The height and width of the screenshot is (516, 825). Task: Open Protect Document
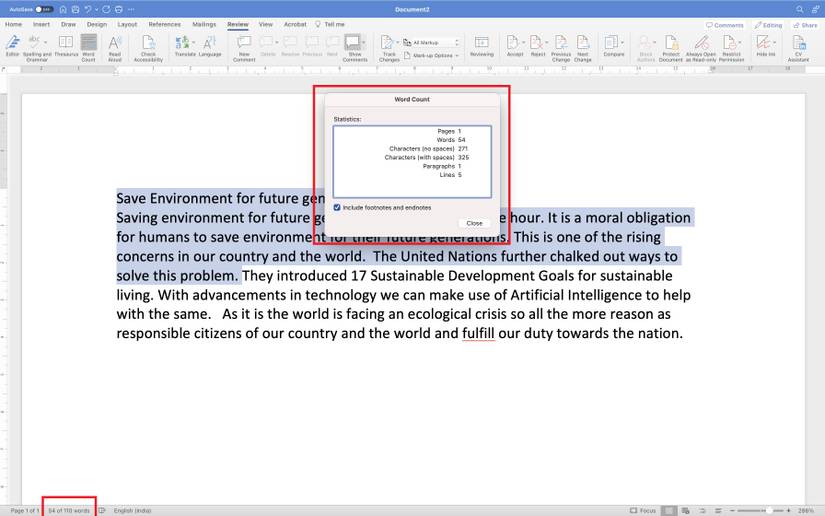click(x=671, y=48)
